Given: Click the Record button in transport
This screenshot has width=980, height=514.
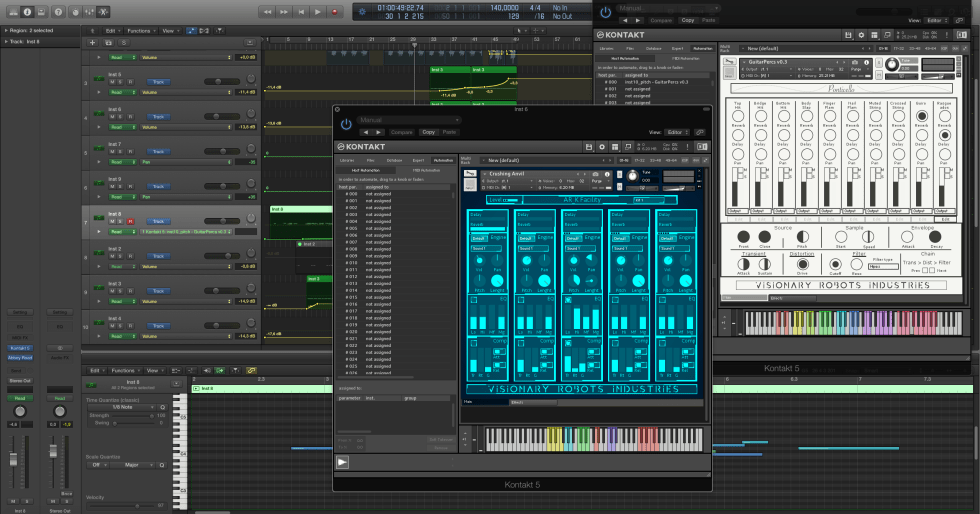Looking at the screenshot, I should (x=333, y=12).
